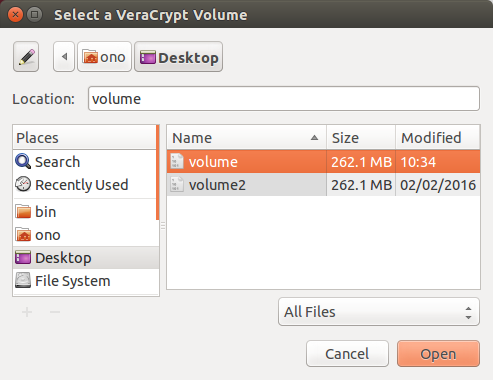493x380 pixels.
Task: Click the 262.1 MB size of volume2
Action: [361, 185]
